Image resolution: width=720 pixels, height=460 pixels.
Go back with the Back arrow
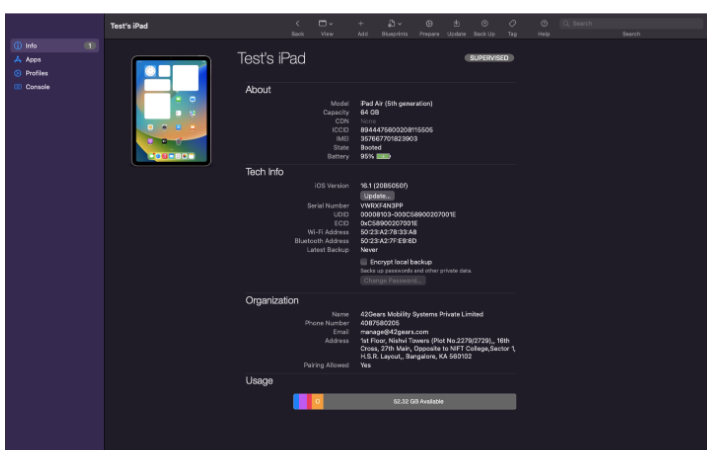298,23
